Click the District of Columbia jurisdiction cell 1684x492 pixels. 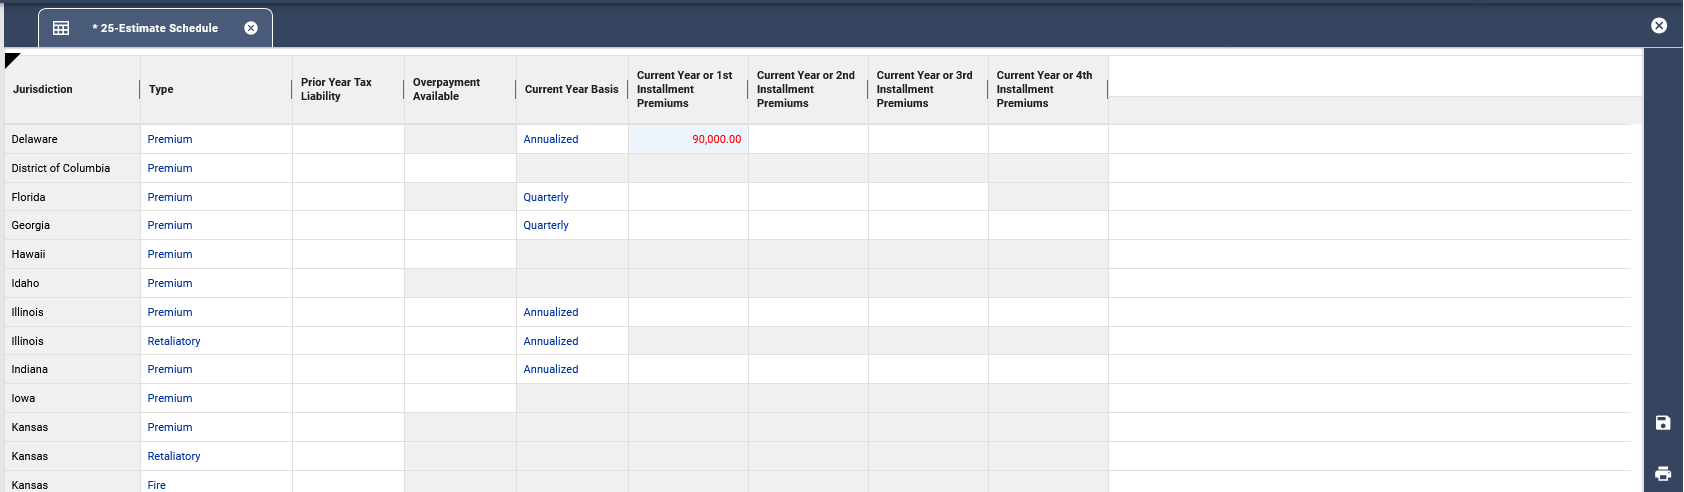pos(72,168)
